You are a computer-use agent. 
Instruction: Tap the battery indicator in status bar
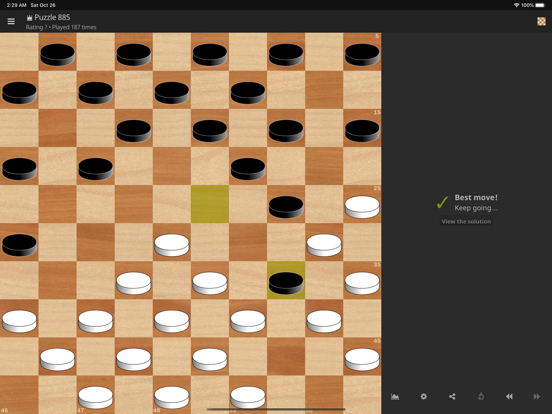pos(540,5)
